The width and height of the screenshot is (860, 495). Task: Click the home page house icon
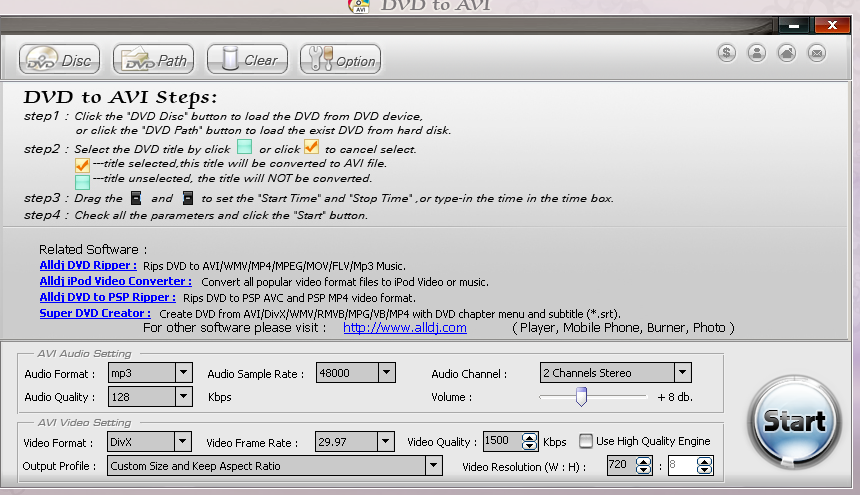coord(787,53)
